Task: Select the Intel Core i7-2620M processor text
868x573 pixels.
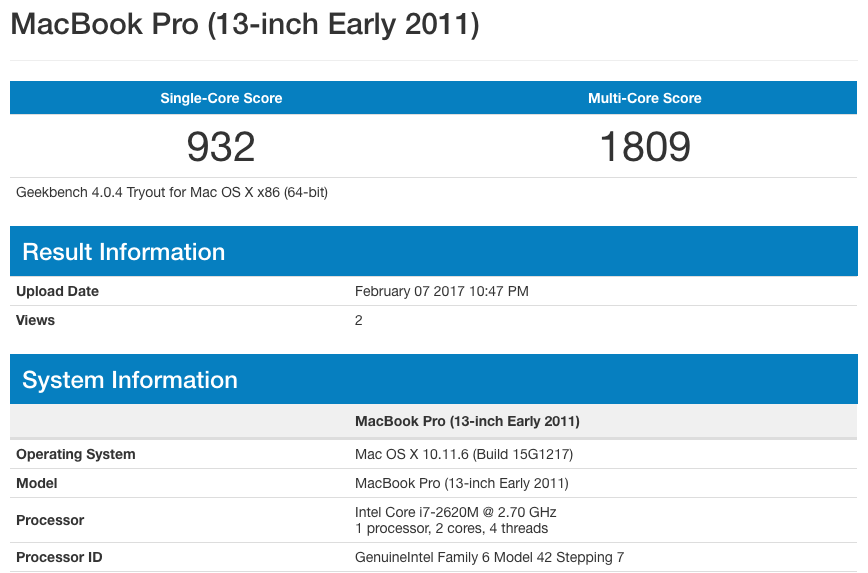Action: [x=456, y=512]
